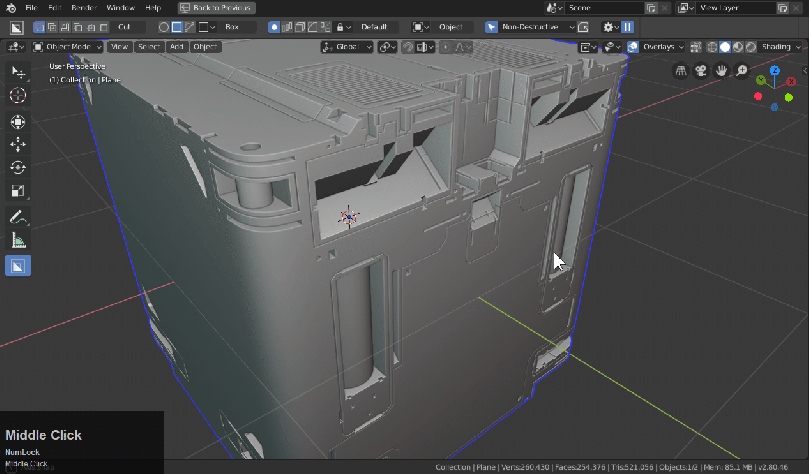Viewport: 809px width, 474px height.
Task: Choose the Scale tool
Action: pyautogui.click(x=18, y=191)
